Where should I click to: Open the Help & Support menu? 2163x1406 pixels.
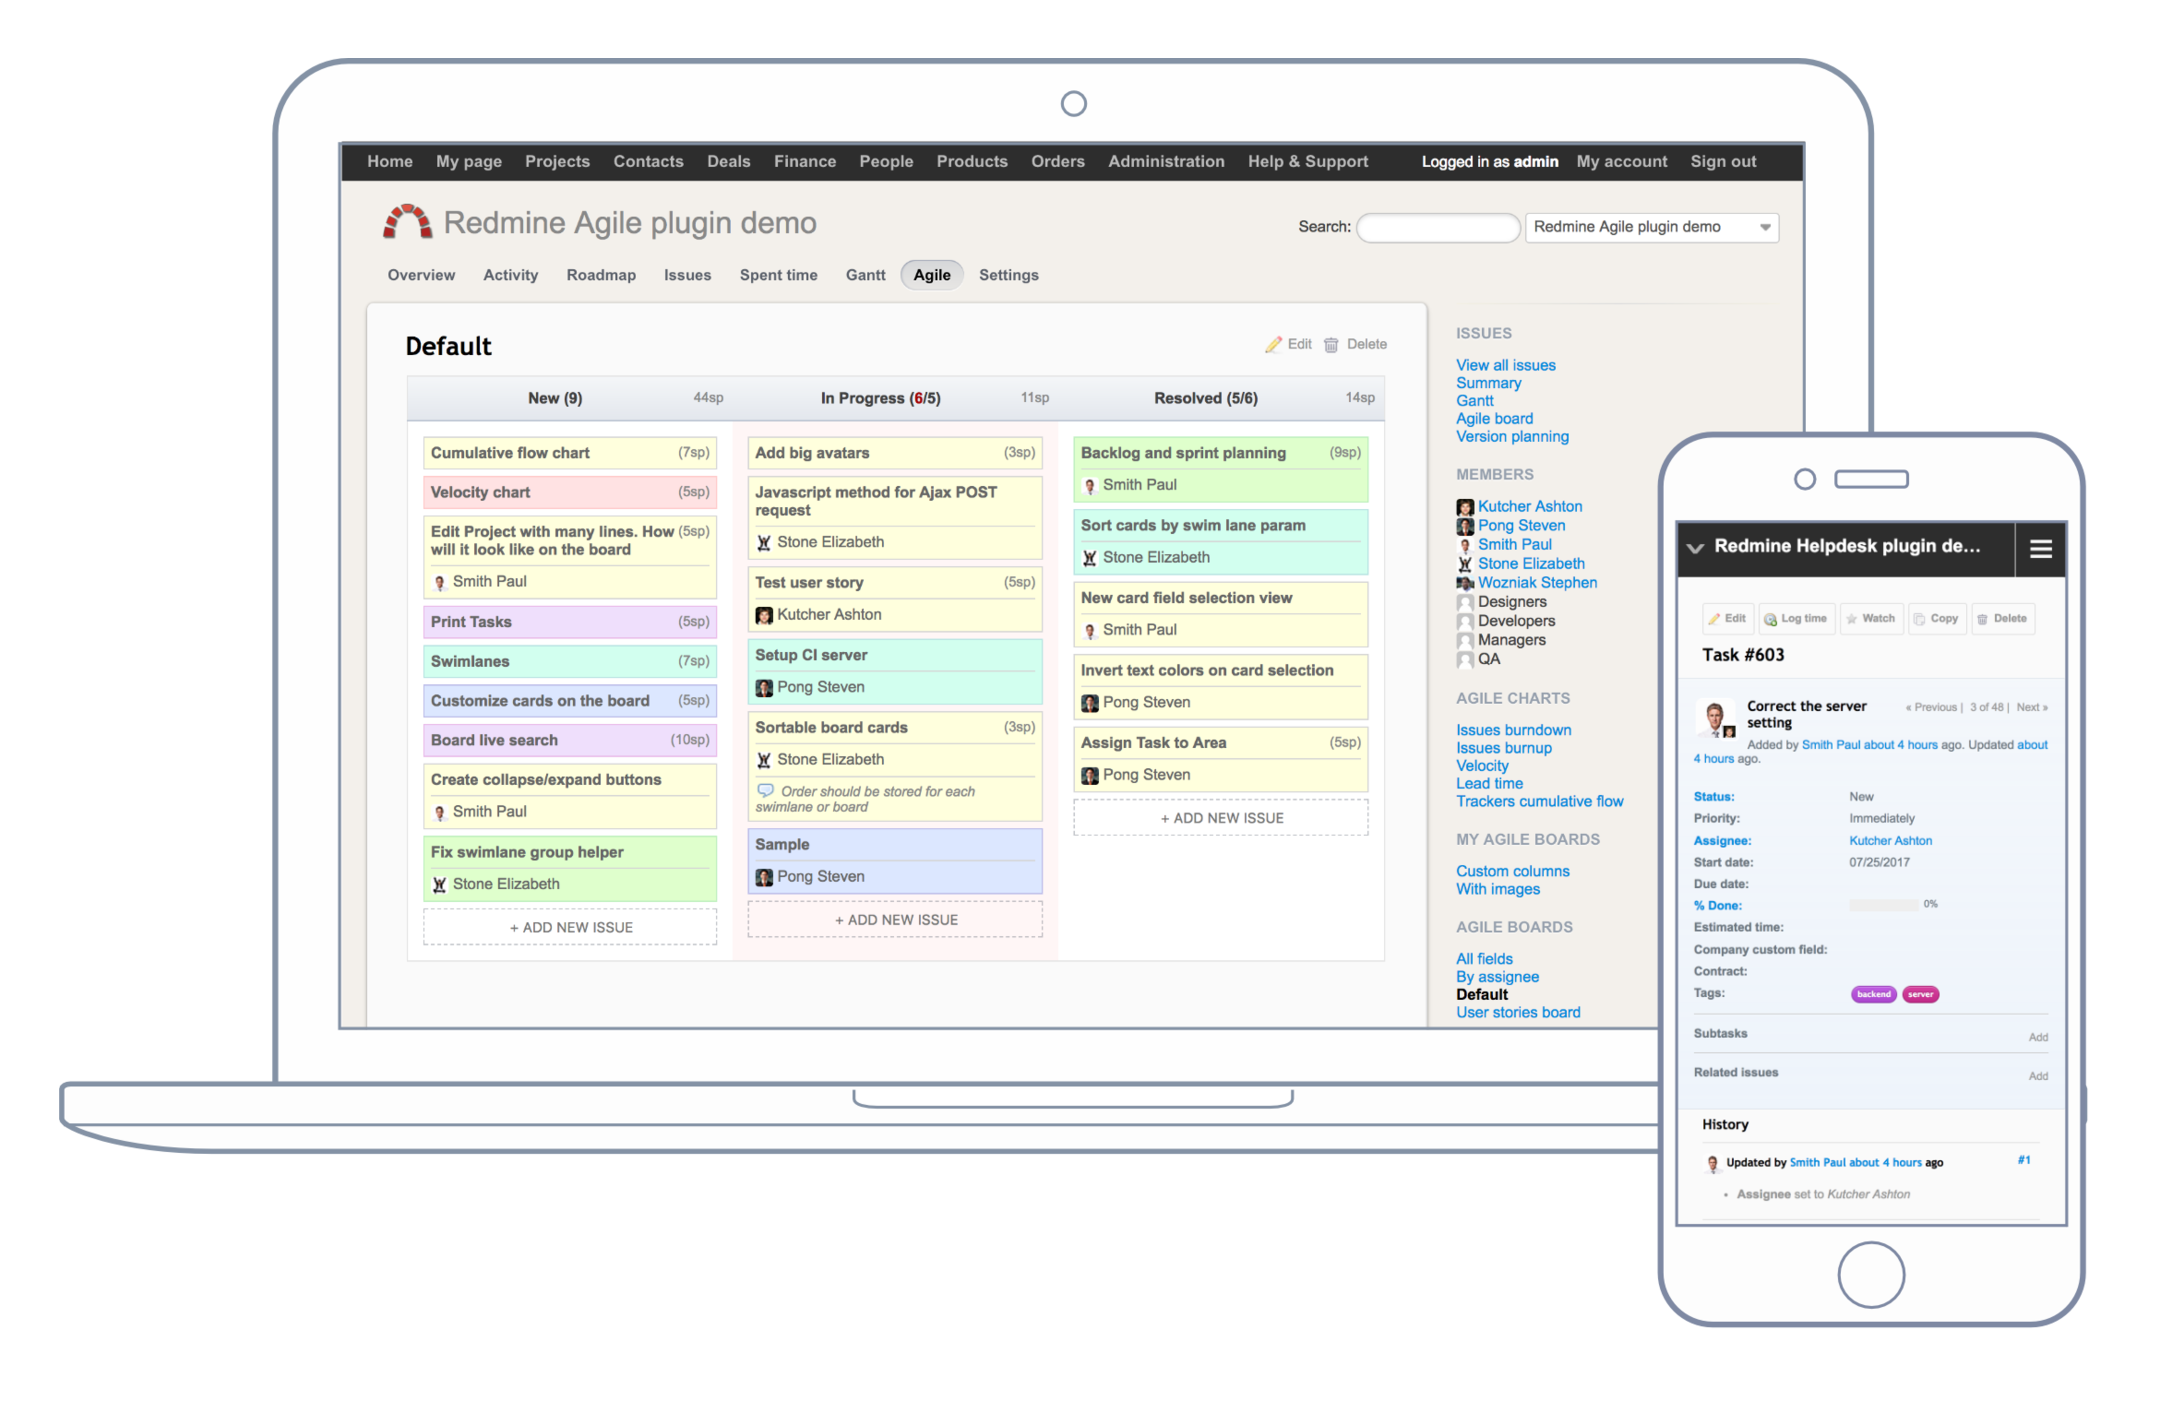pyautogui.click(x=1307, y=161)
